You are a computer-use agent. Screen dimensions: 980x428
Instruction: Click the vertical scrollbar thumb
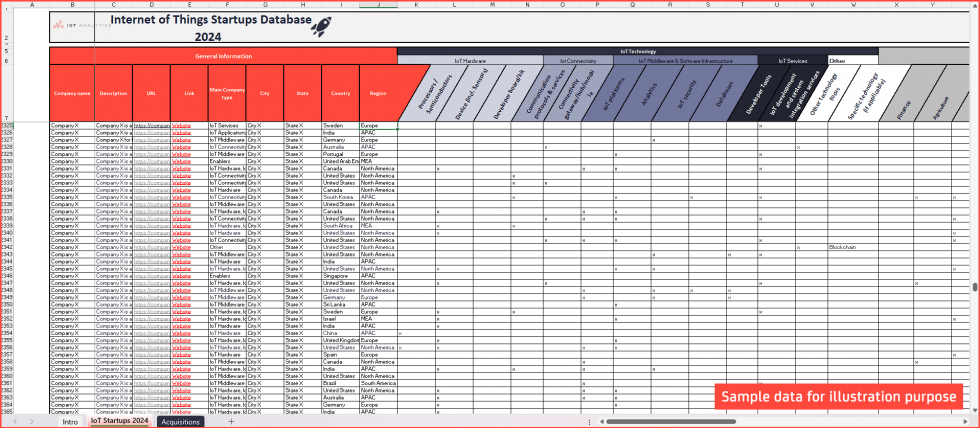[975, 287]
